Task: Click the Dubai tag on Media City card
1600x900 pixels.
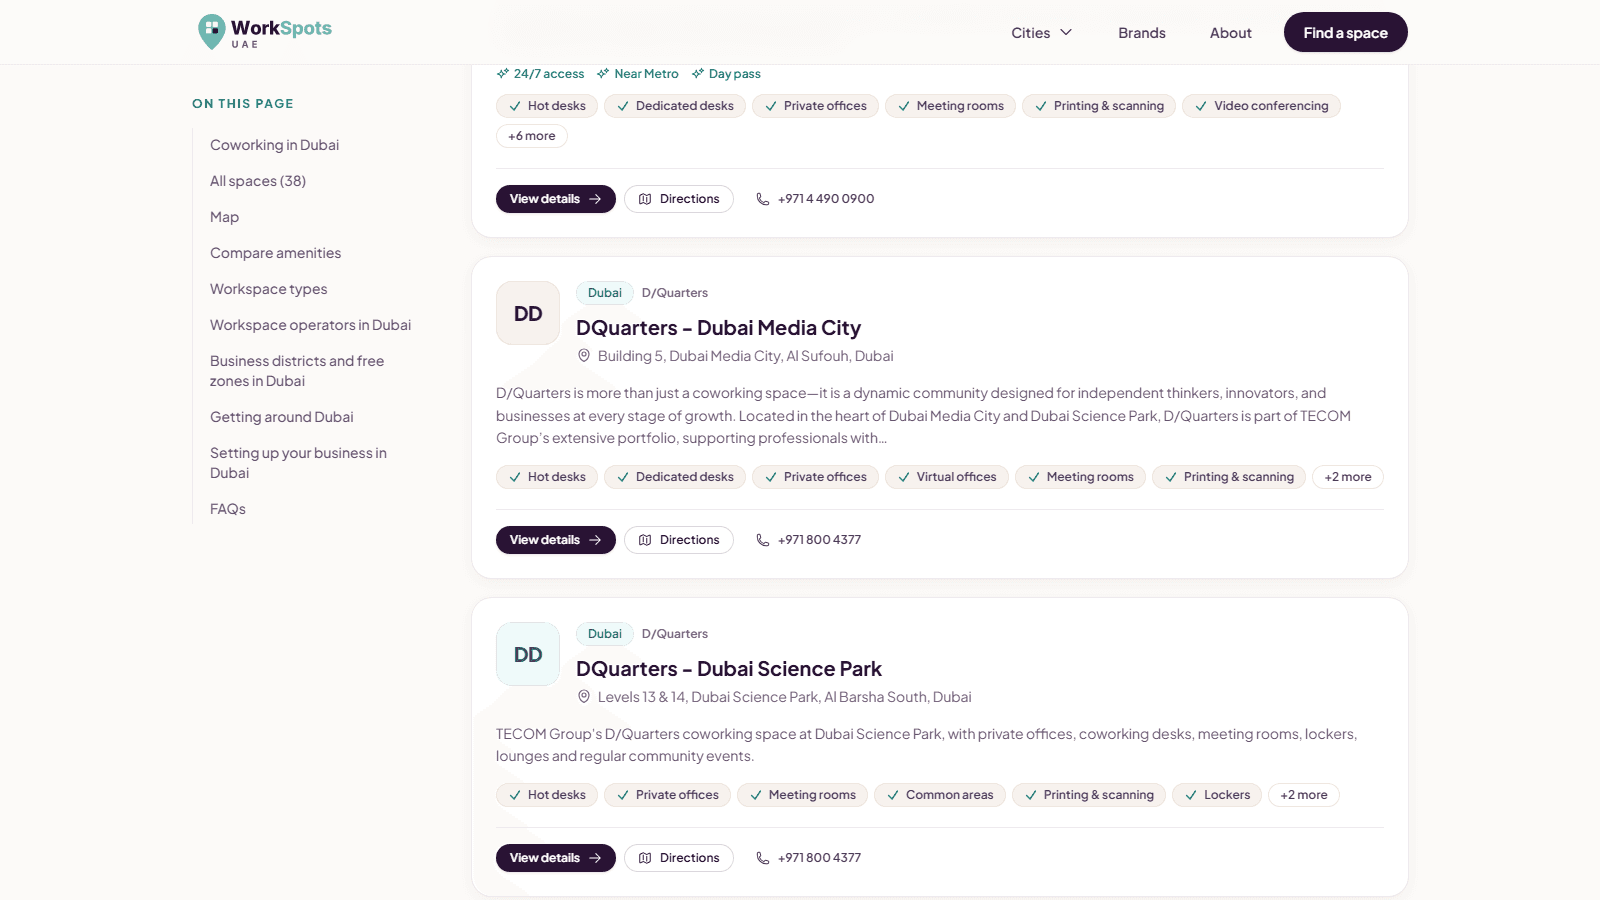Action: tap(604, 293)
